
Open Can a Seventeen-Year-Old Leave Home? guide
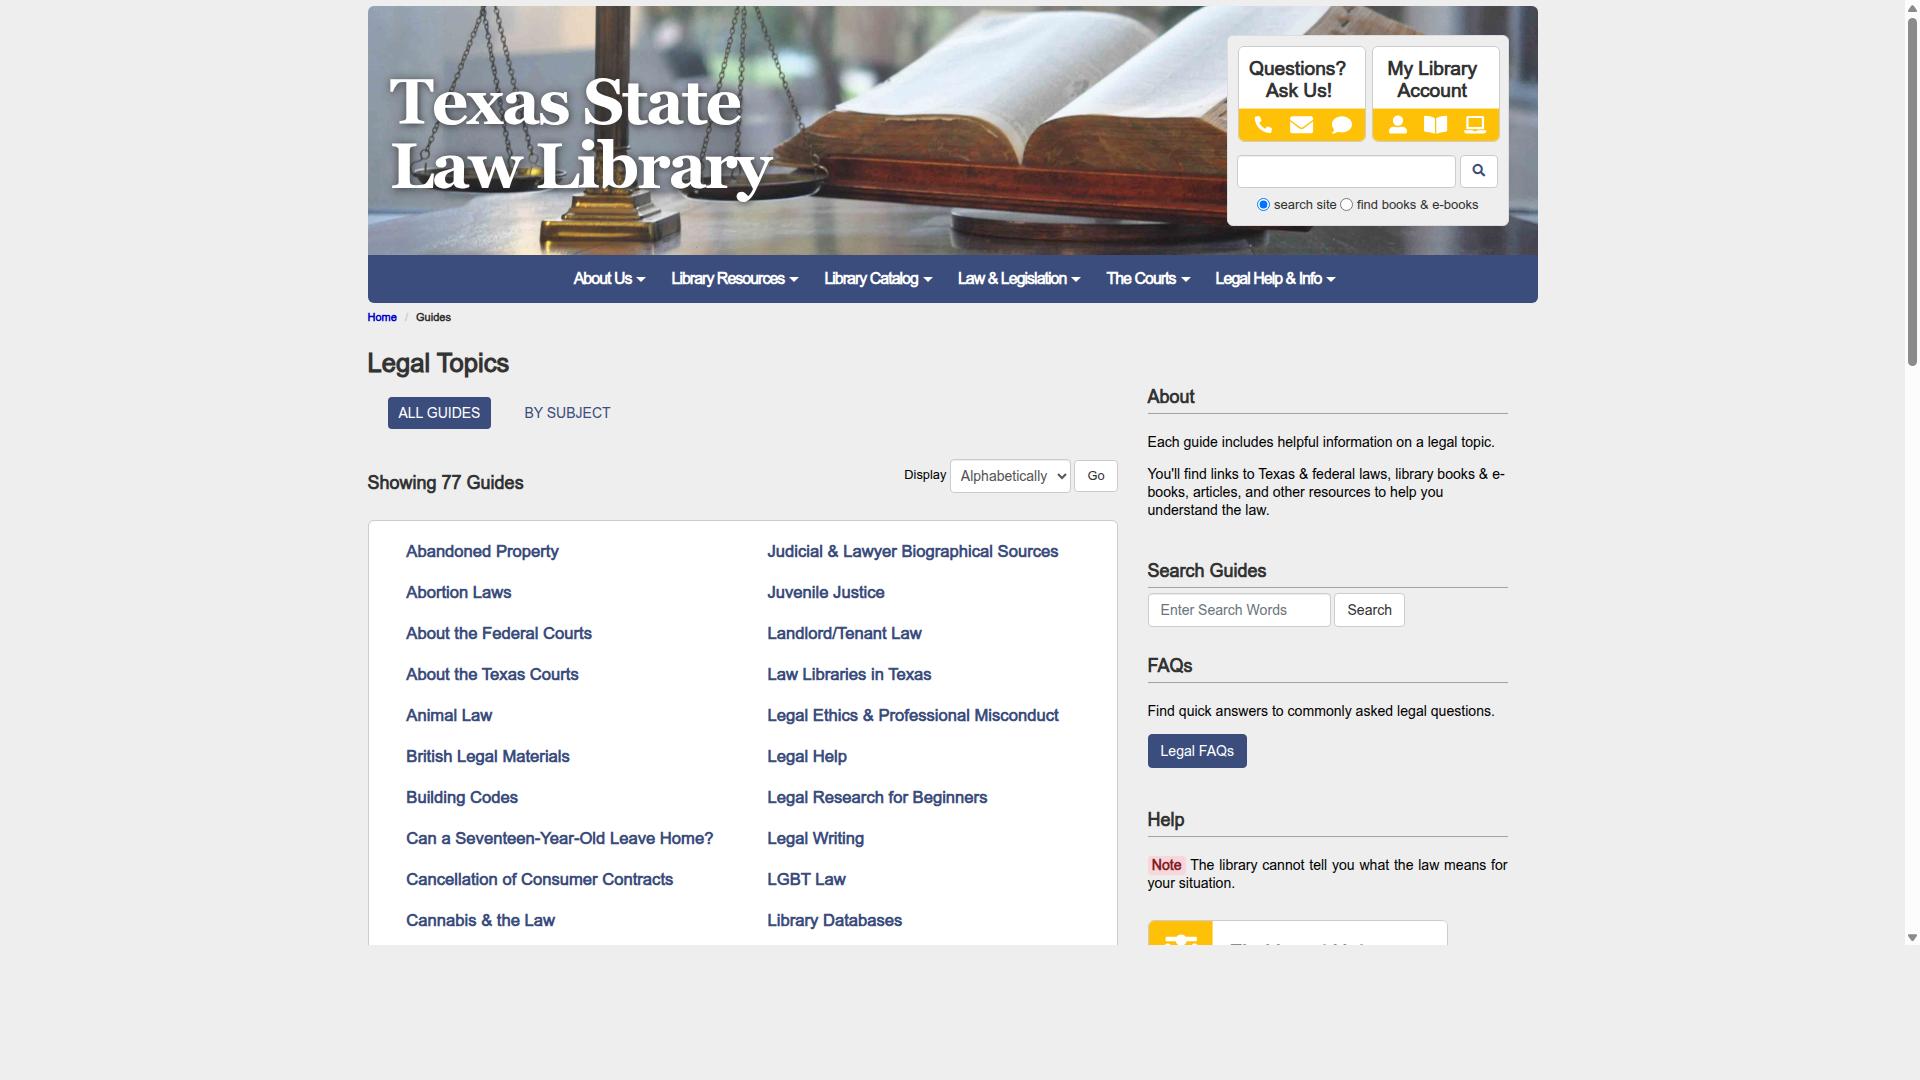(x=559, y=839)
